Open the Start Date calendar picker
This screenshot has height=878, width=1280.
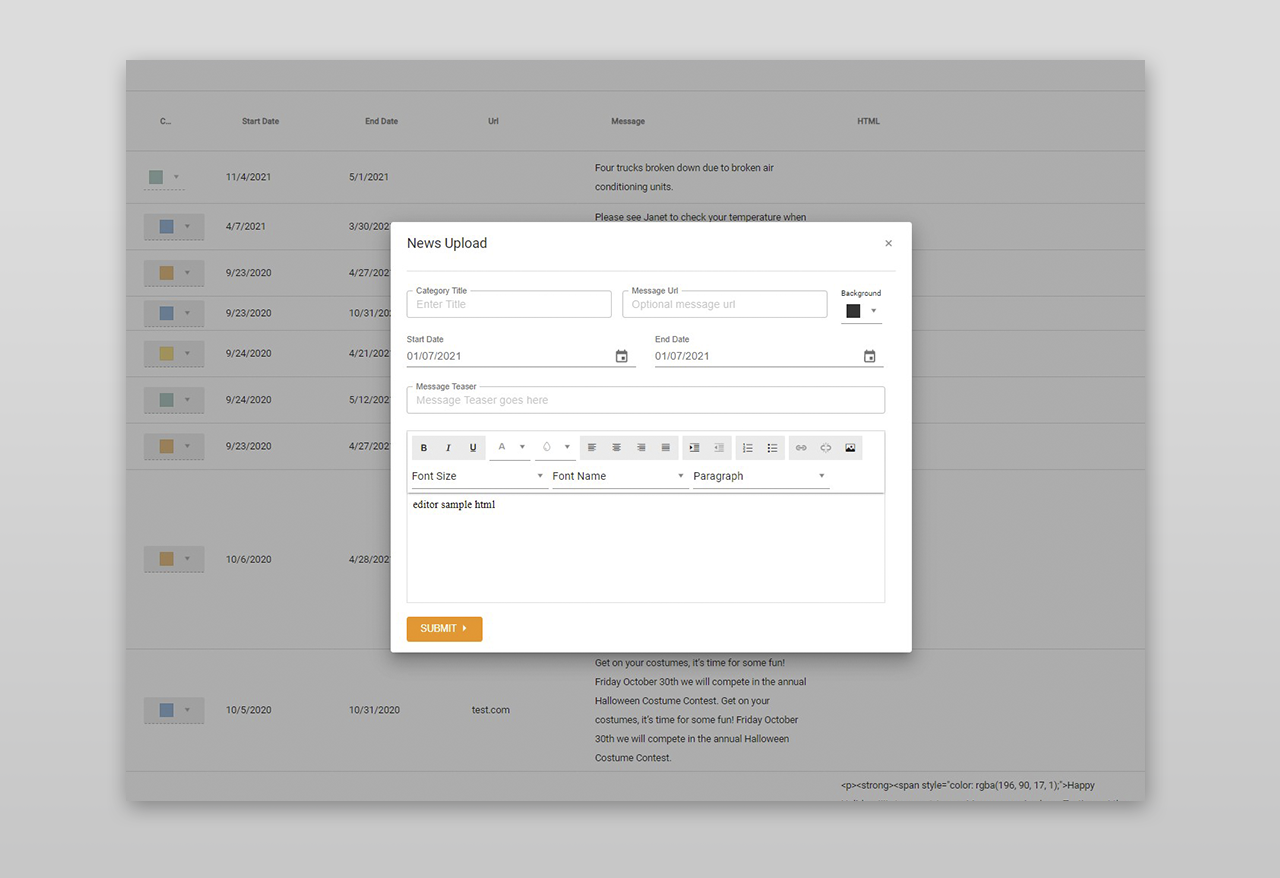(x=621, y=356)
